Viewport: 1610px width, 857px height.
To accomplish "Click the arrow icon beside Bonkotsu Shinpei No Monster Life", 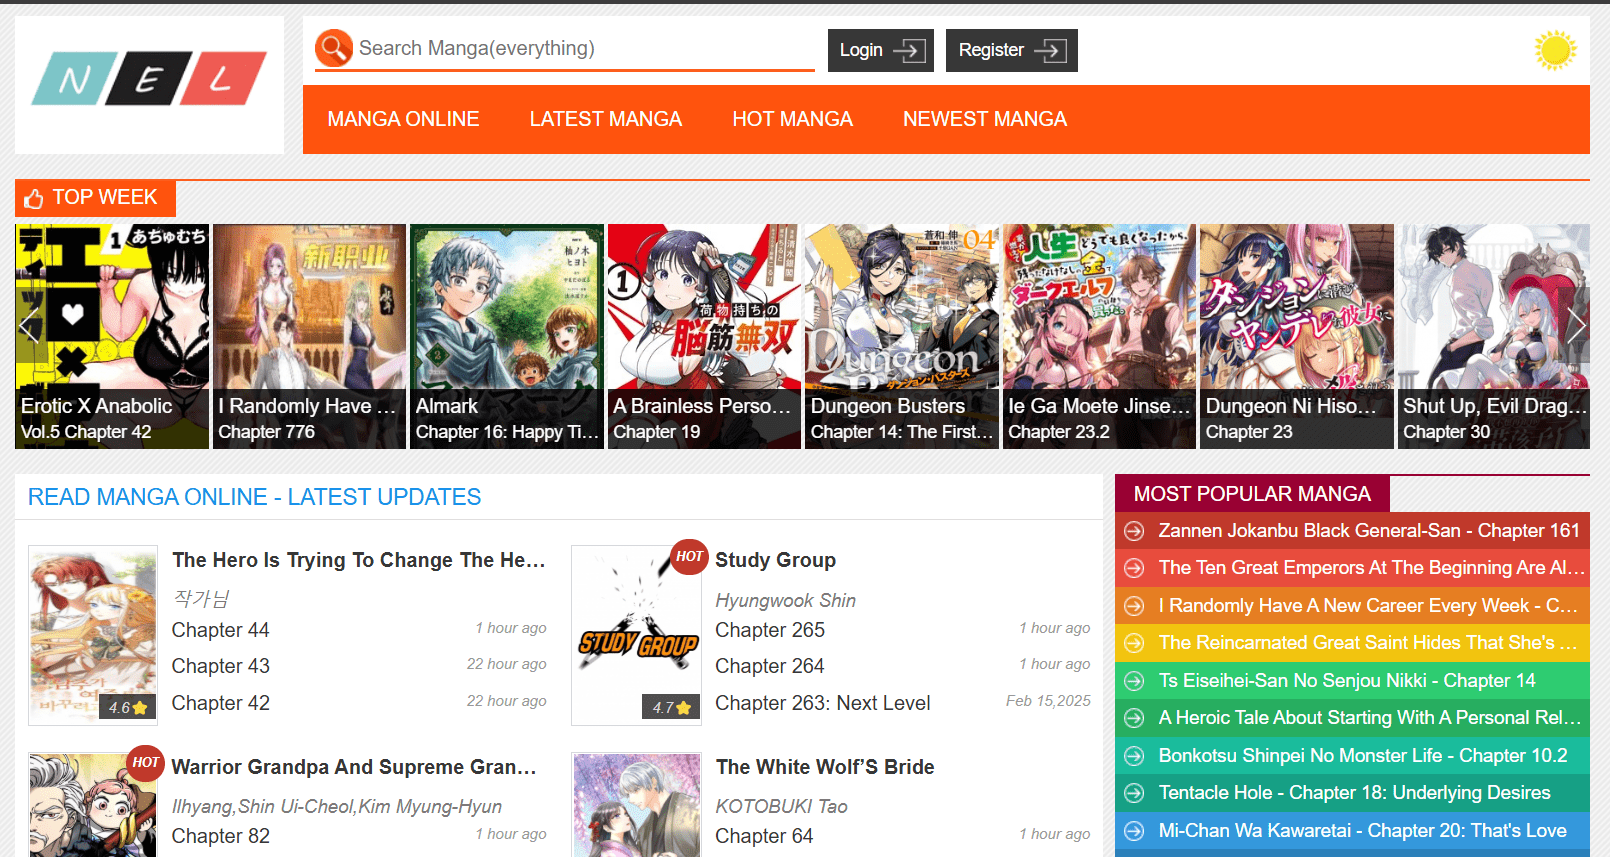I will coord(1134,756).
